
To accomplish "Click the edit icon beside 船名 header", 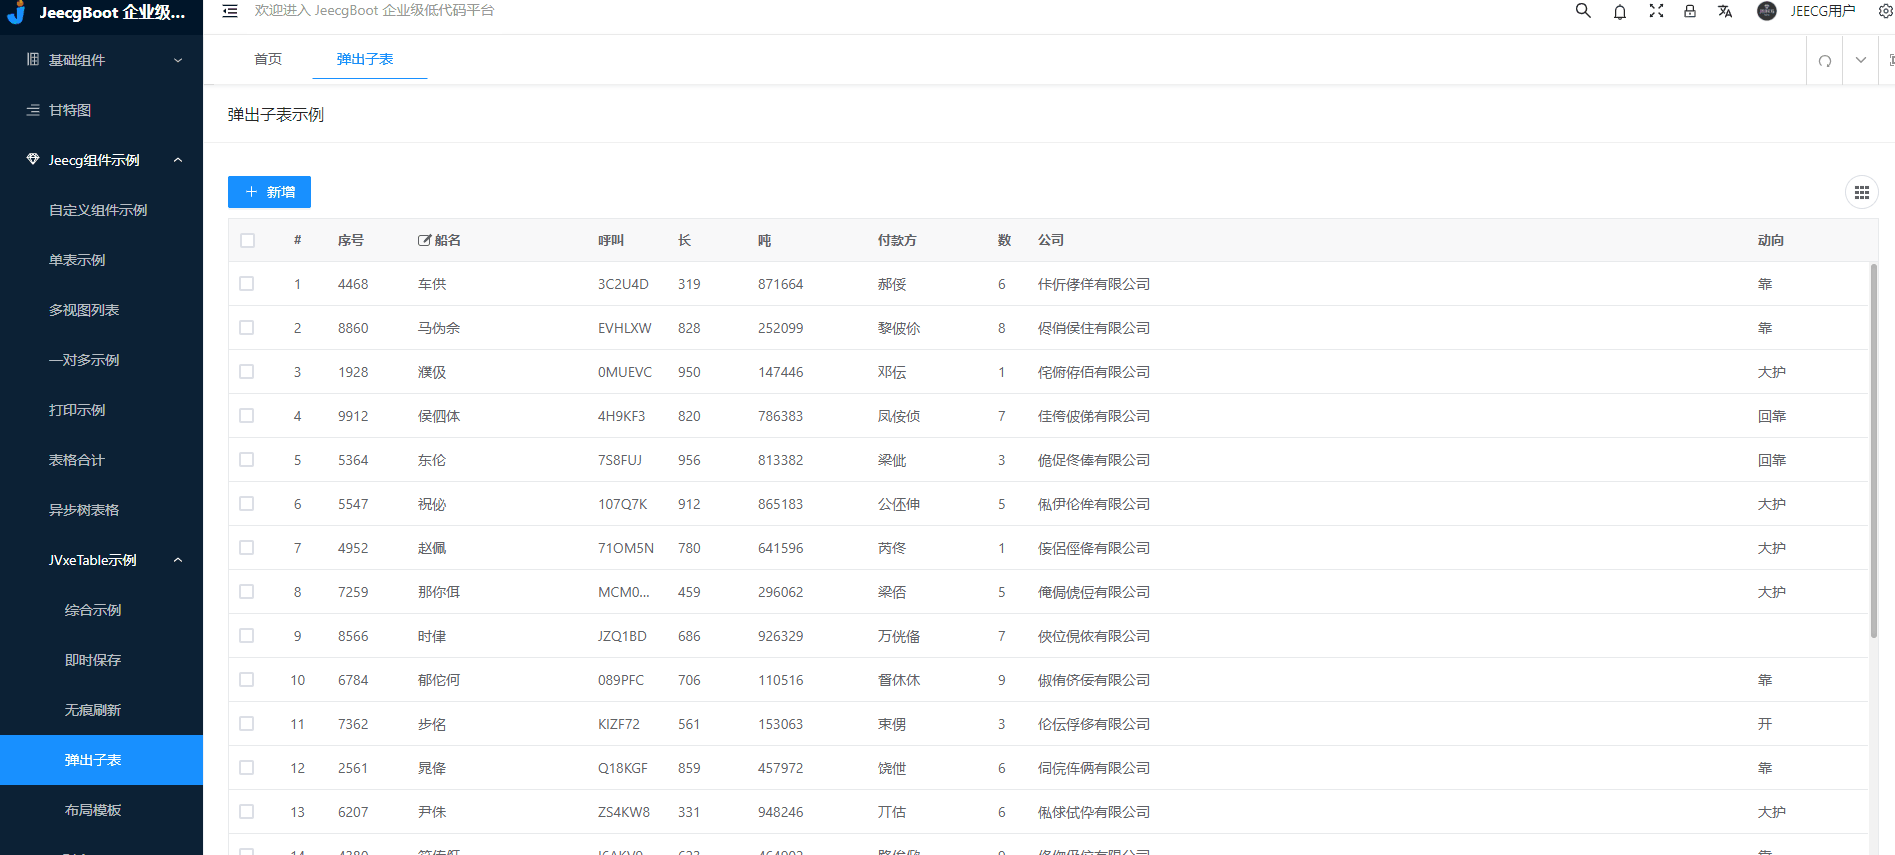I will pos(424,240).
